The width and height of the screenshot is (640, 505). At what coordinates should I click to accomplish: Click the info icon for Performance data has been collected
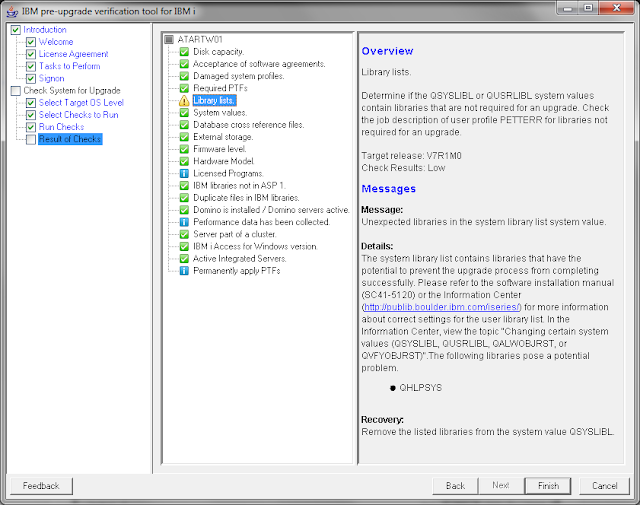point(184,222)
